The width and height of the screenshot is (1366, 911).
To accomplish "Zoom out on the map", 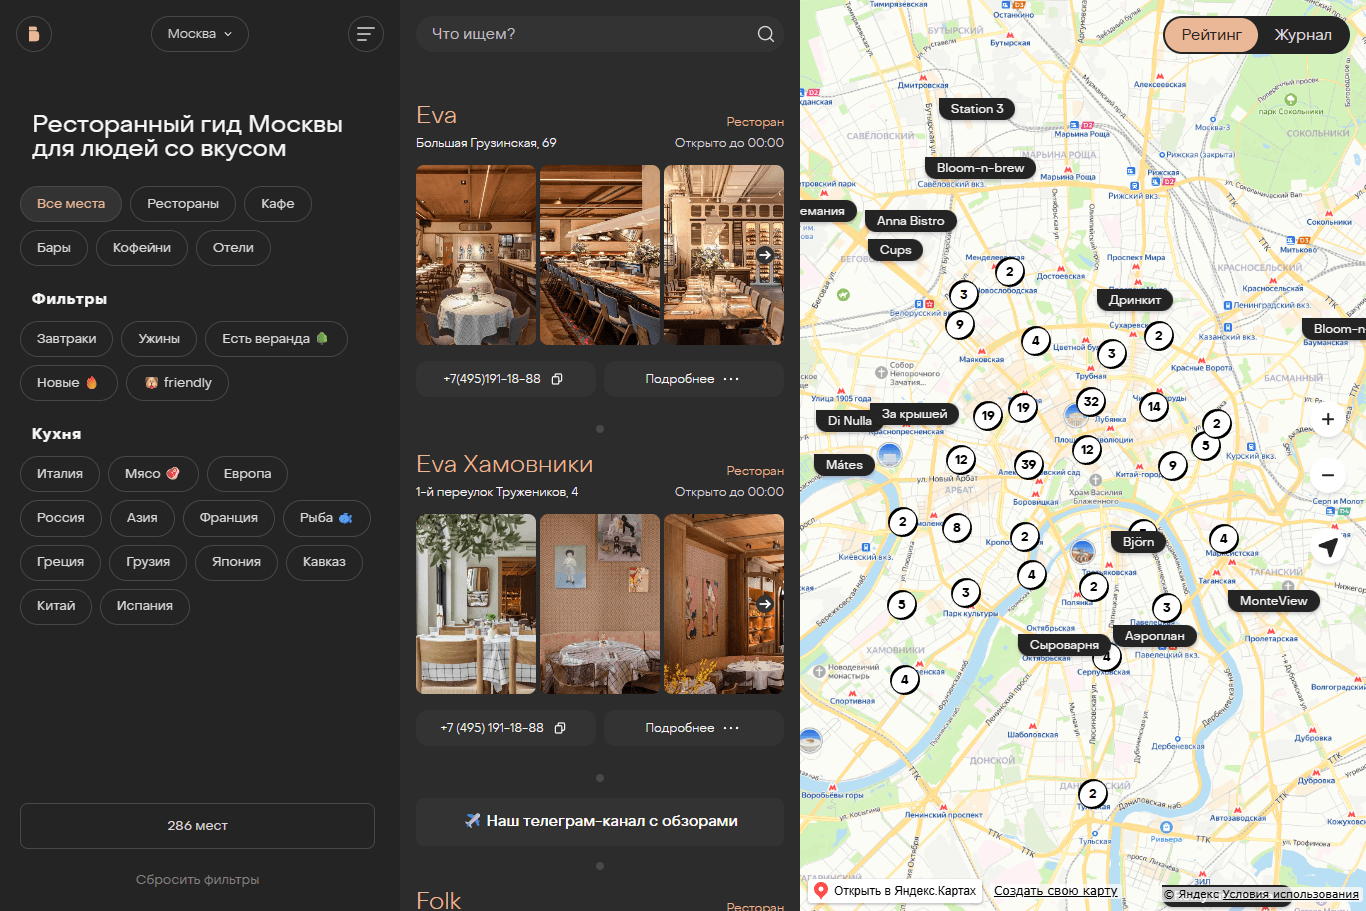I will 1327,475.
